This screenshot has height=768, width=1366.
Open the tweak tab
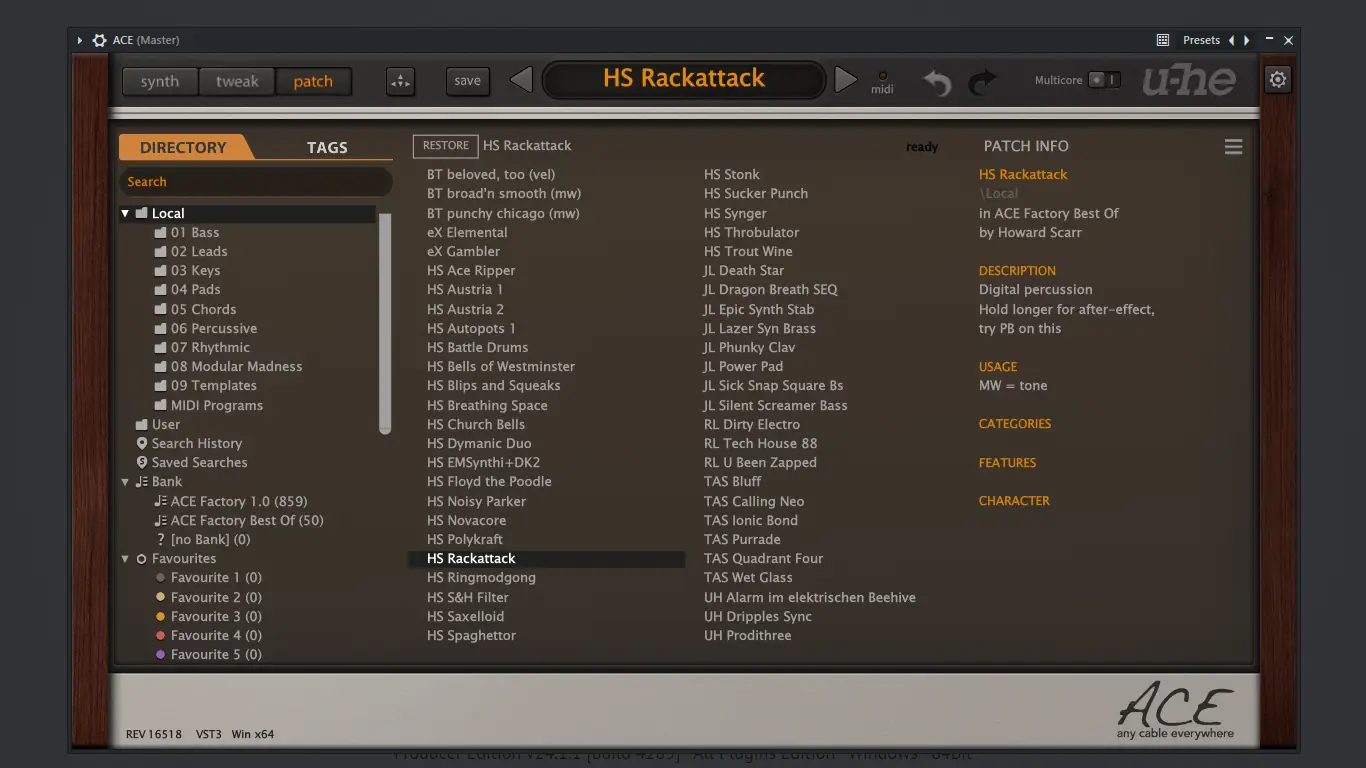236,81
